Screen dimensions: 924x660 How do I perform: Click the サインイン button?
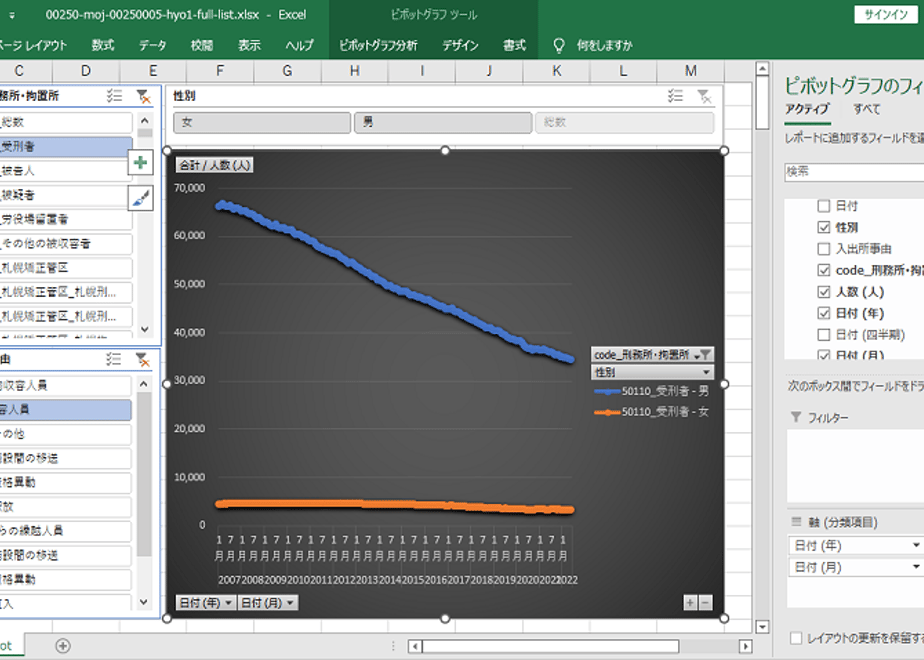(x=886, y=15)
